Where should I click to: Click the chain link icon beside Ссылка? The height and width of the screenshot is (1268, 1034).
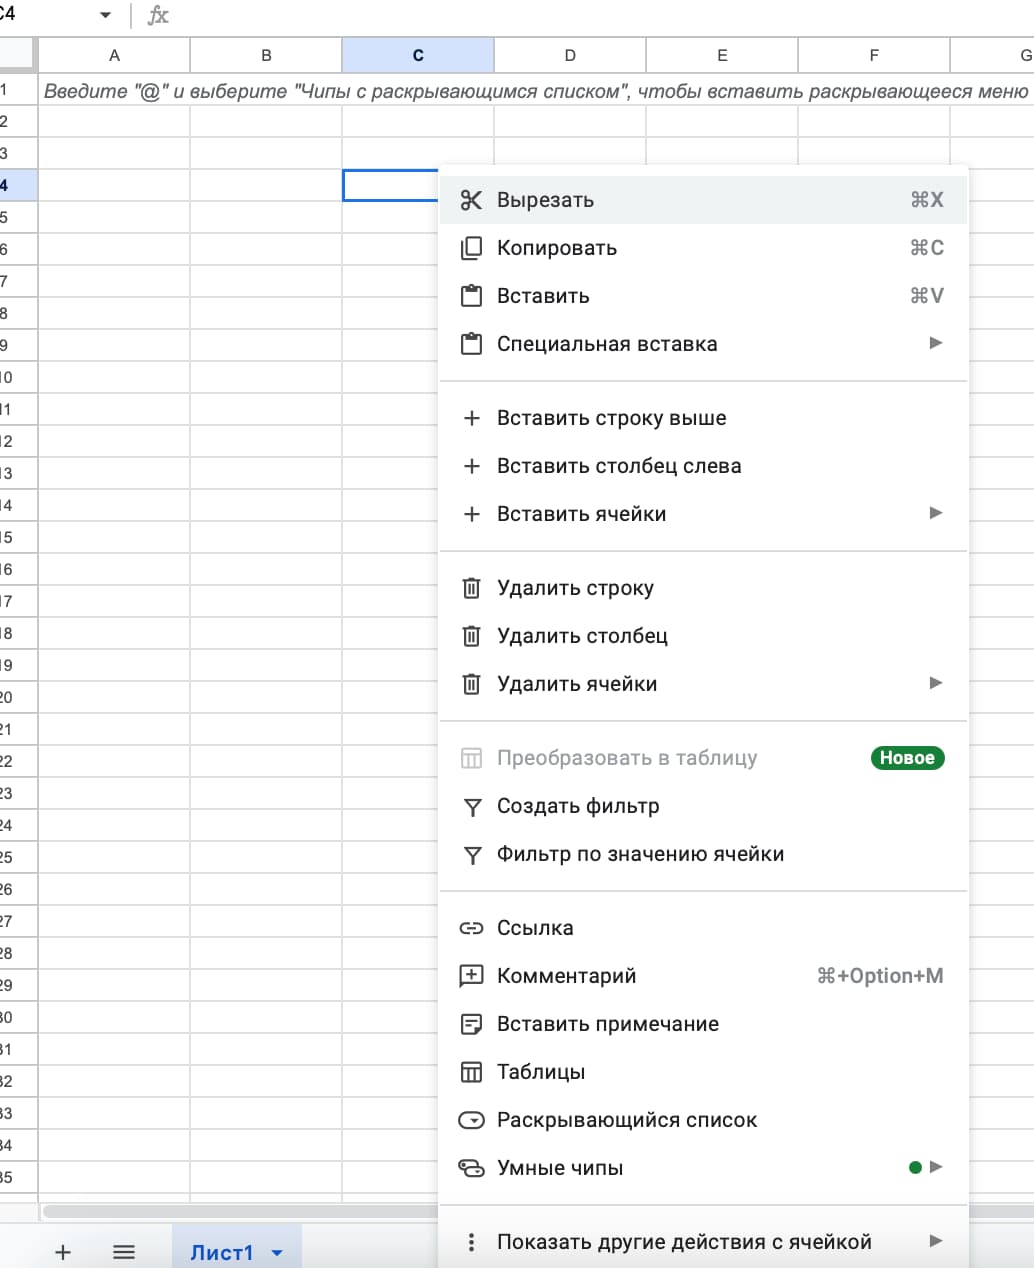pos(471,928)
